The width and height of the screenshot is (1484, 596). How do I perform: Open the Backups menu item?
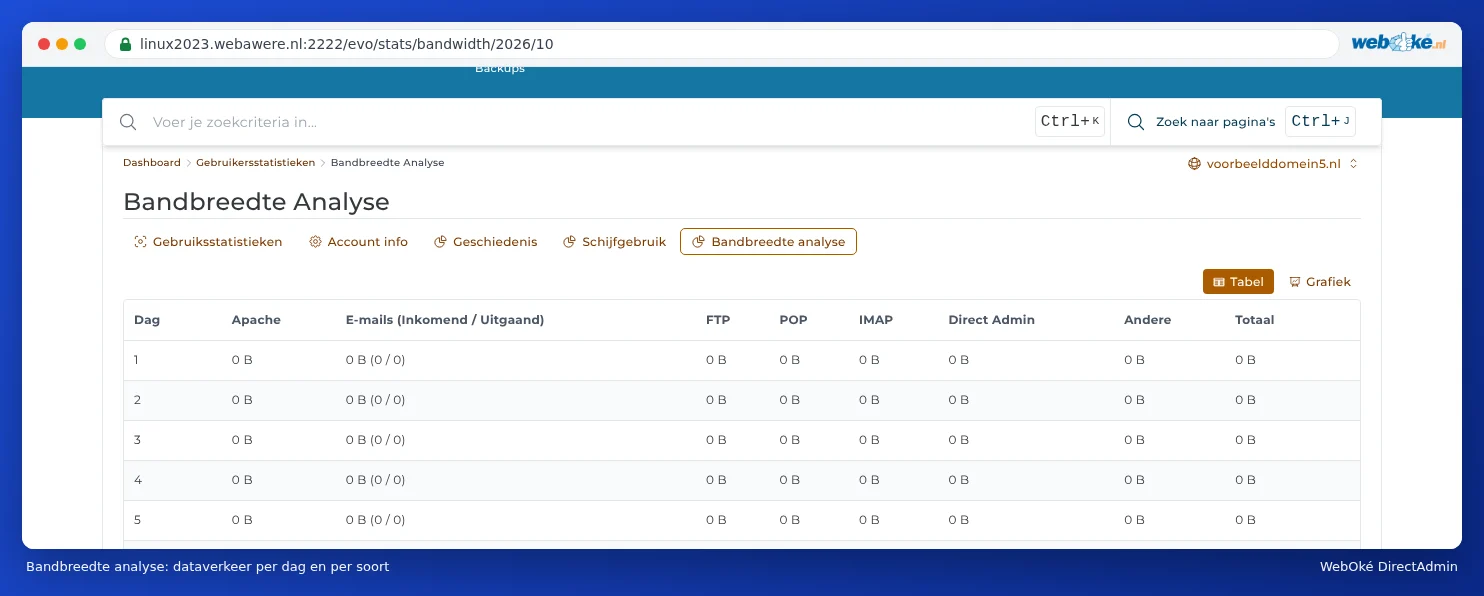500,69
